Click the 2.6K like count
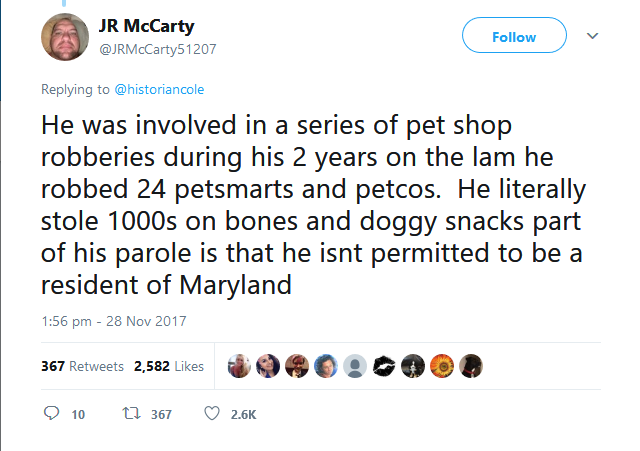 (x=243, y=415)
